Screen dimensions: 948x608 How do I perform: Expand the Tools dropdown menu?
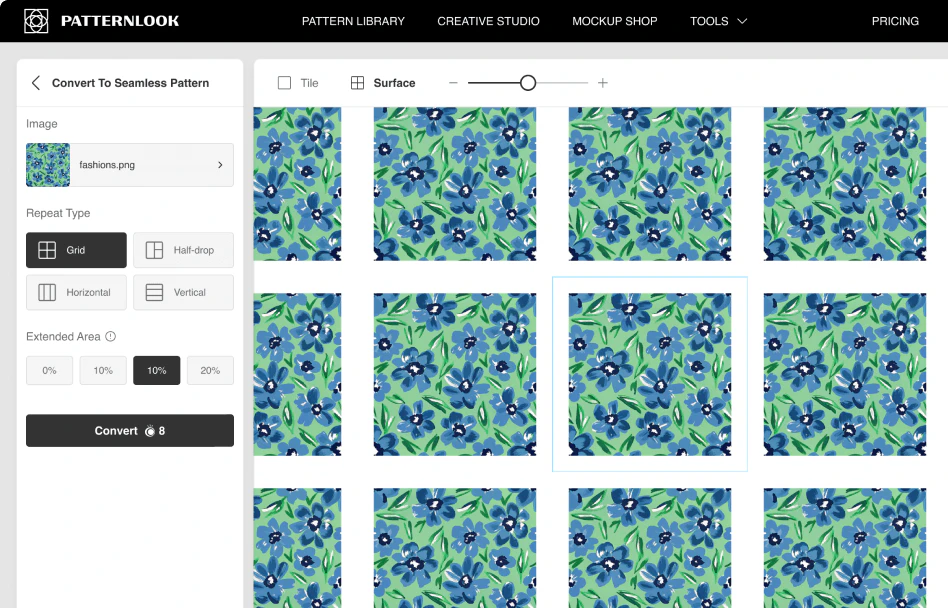[x=718, y=21]
